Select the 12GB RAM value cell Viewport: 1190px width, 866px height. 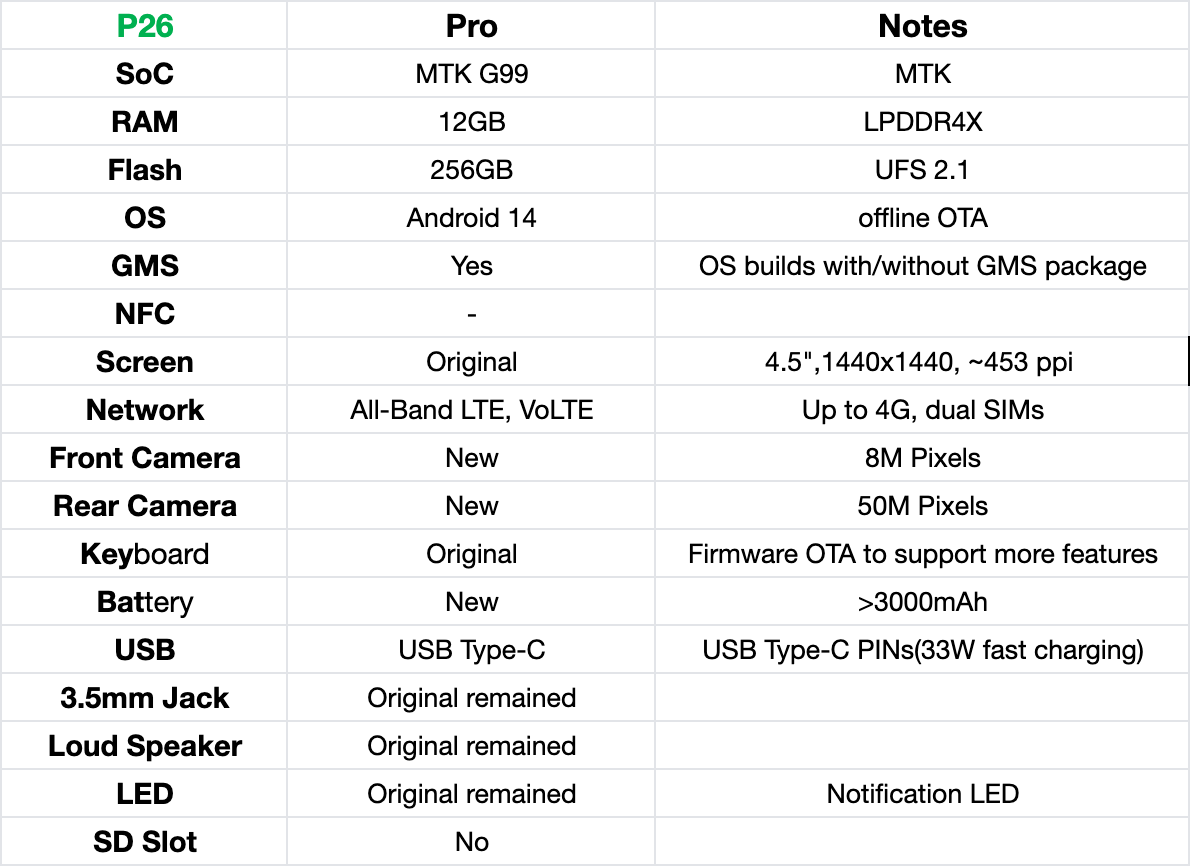point(471,122)
